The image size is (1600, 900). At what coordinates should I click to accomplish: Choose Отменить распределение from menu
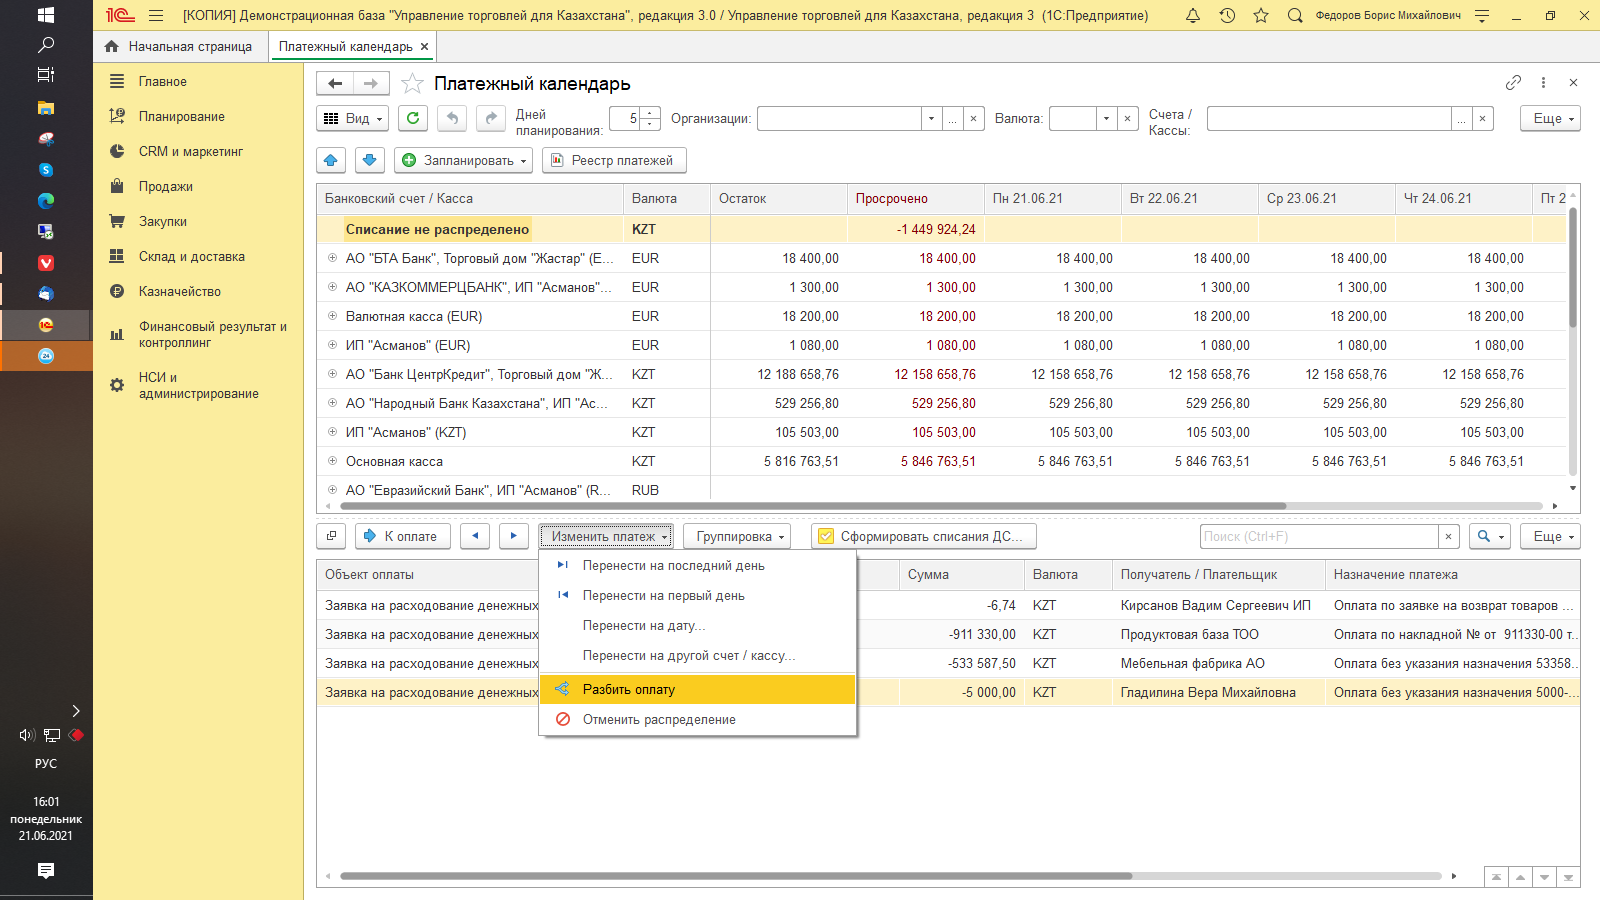coord(659,719)
